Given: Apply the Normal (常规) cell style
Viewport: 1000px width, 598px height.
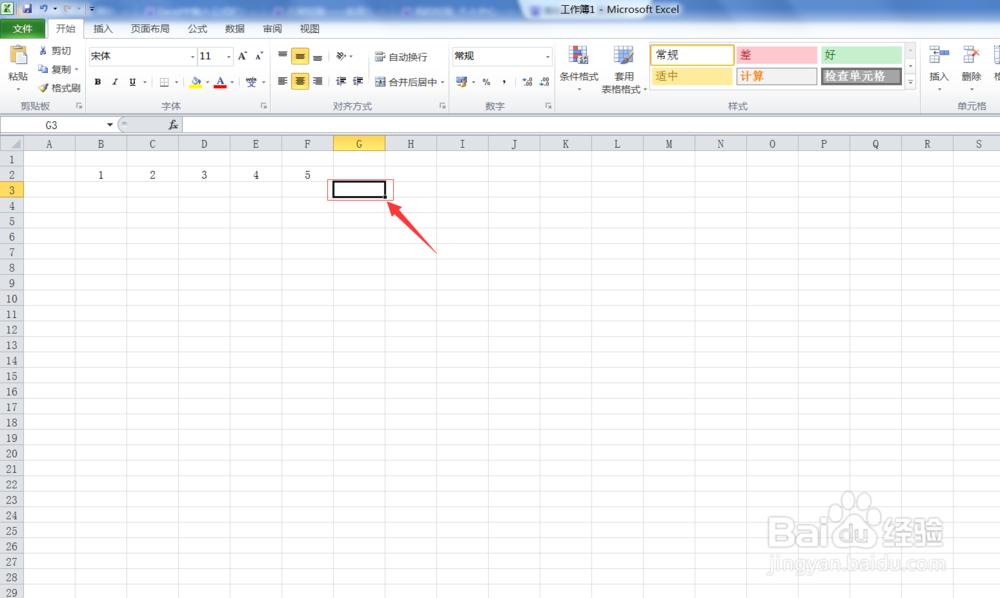Looking at the screenshot, I should pyautogui.click(x=692, y=55).
